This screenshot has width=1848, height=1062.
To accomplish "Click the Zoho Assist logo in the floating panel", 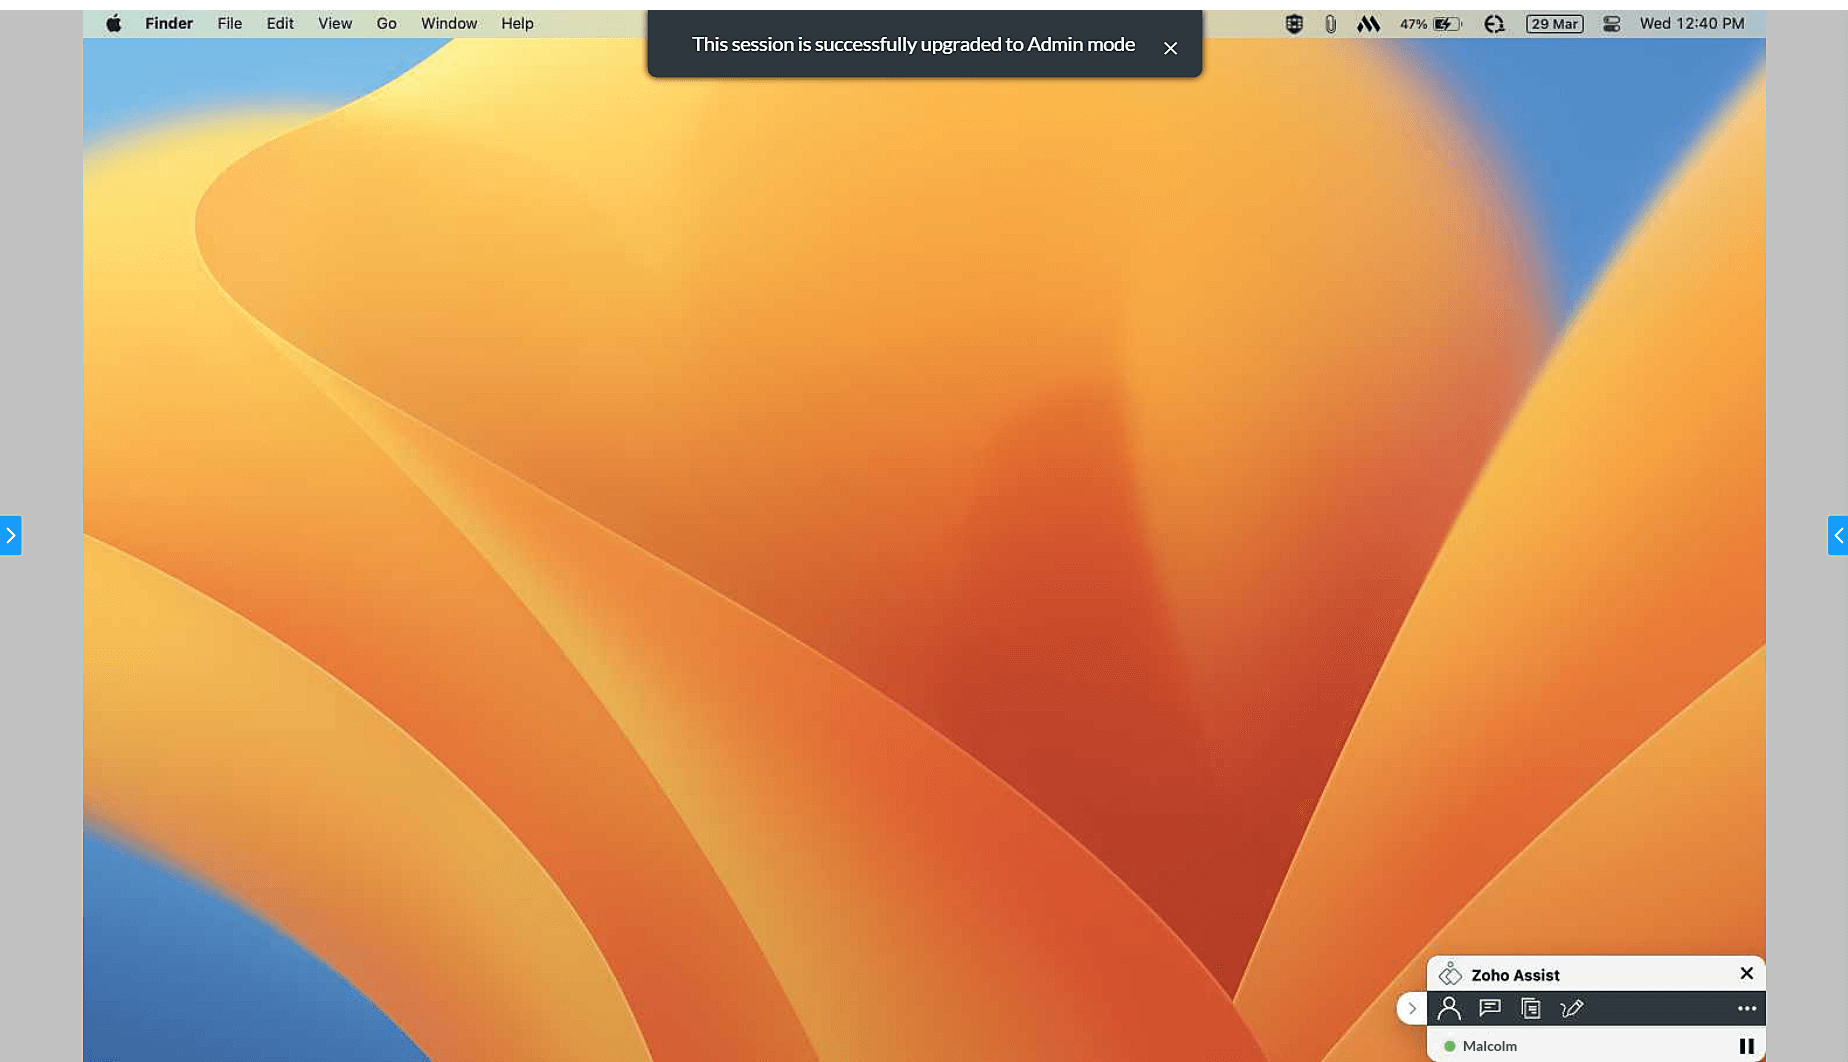I will click(1449, 973).
